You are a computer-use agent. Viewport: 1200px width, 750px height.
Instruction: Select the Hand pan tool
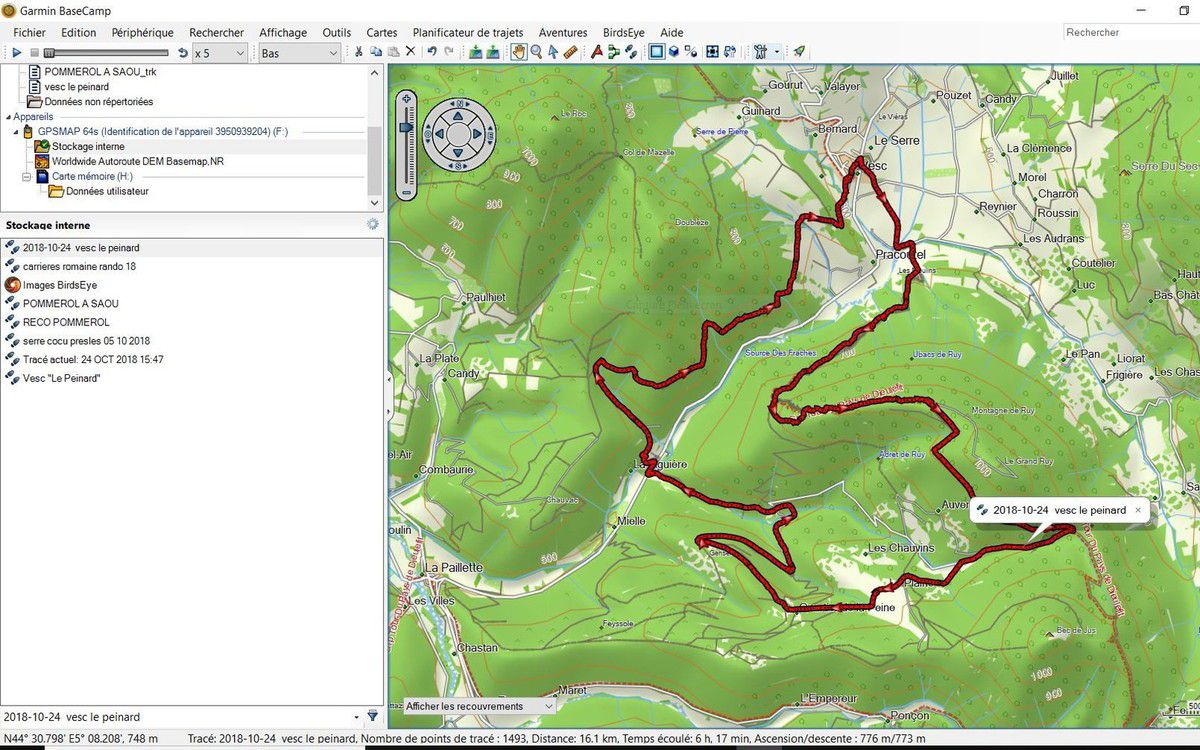pyautogui.click(x=519, y=52)
